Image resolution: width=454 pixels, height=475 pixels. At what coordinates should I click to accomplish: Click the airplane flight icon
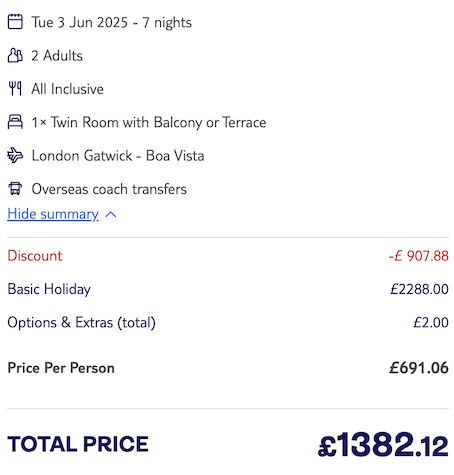[15, 155]
